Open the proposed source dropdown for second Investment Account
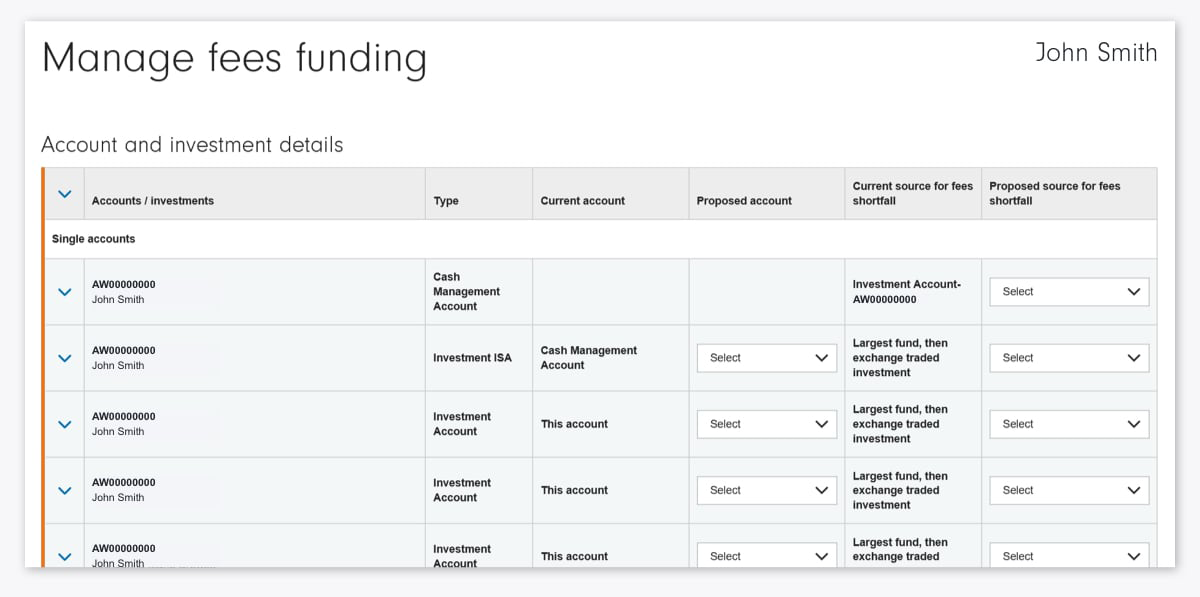The height and width of the screenshot is (597, 1200). point(1068,490)
